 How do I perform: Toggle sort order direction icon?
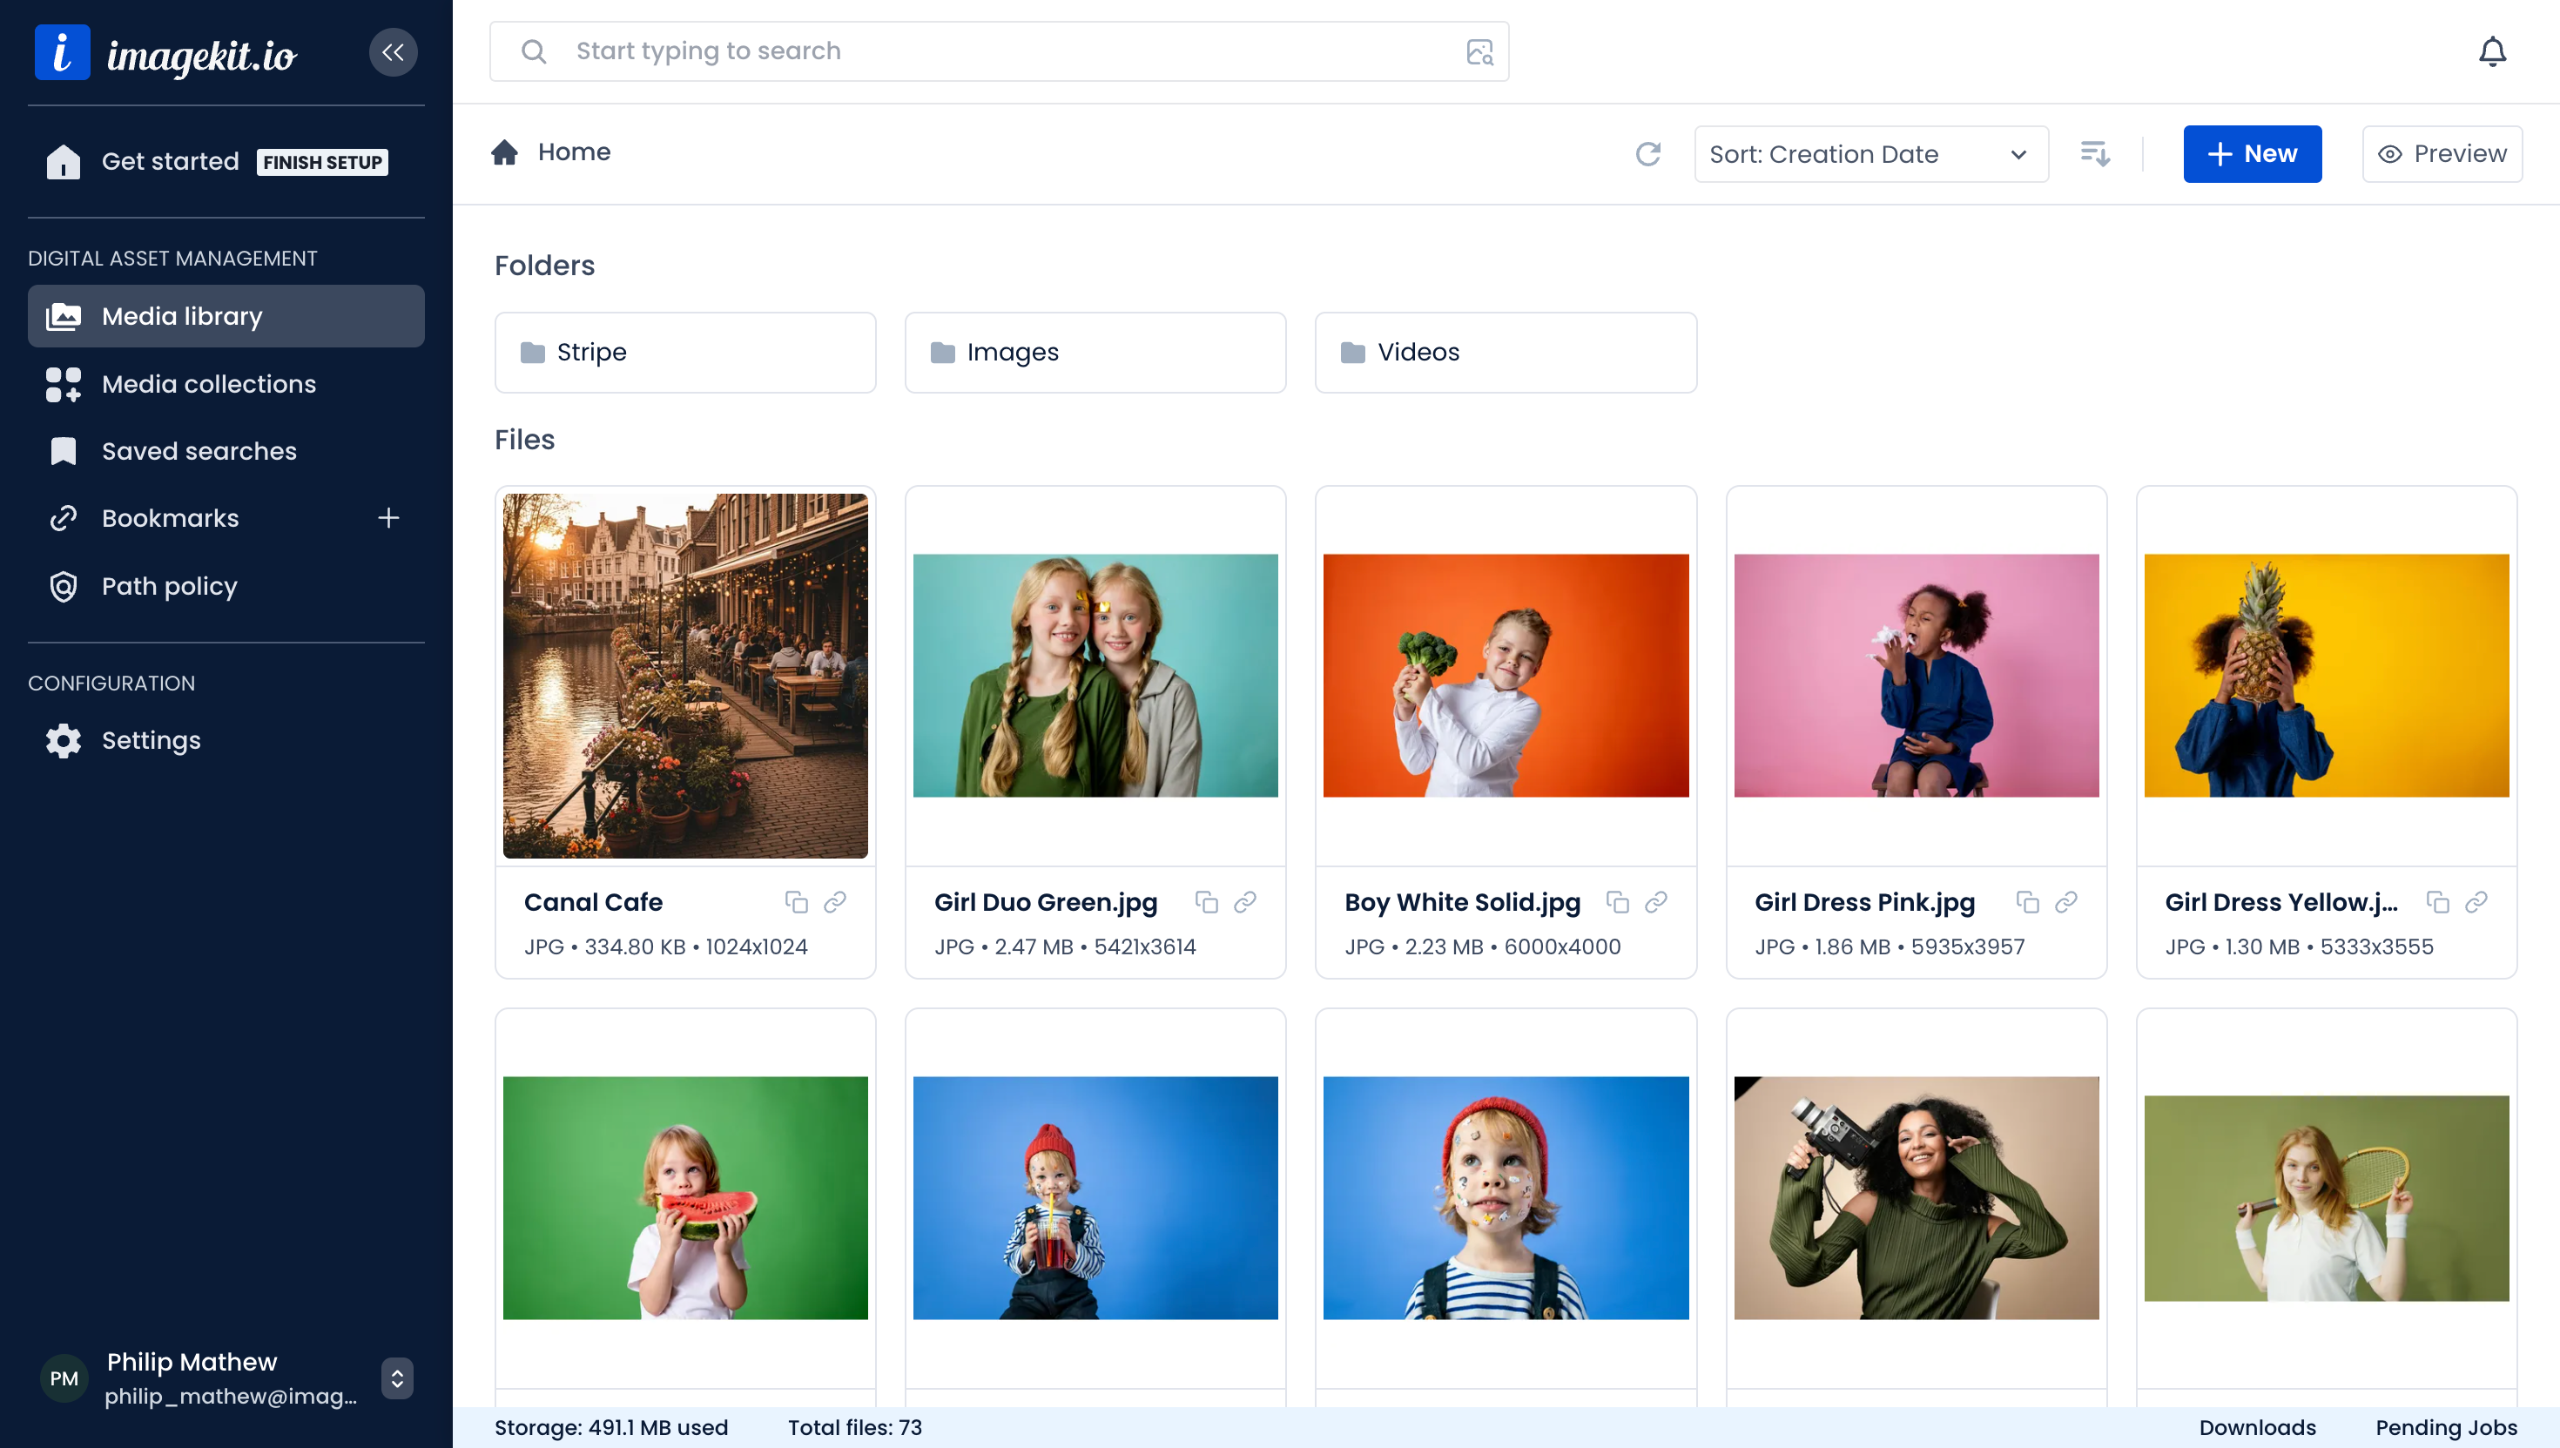tap(2095, 154)
